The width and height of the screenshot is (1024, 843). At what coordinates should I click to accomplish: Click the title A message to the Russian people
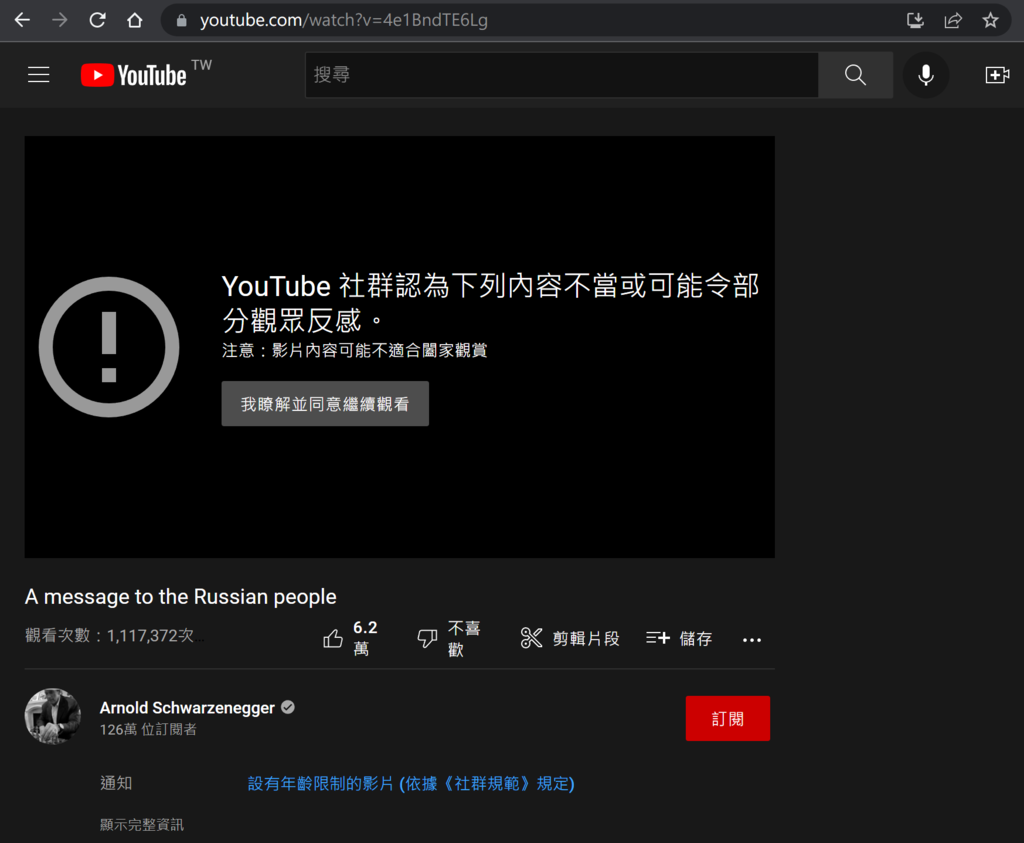tap(180, 596)
